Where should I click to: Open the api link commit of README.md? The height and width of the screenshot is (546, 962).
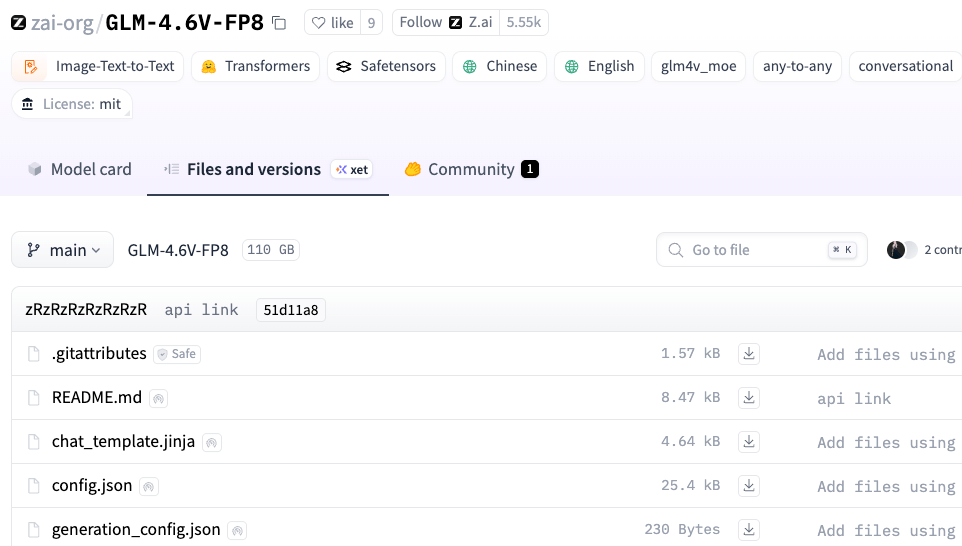[x=854, y=399]
